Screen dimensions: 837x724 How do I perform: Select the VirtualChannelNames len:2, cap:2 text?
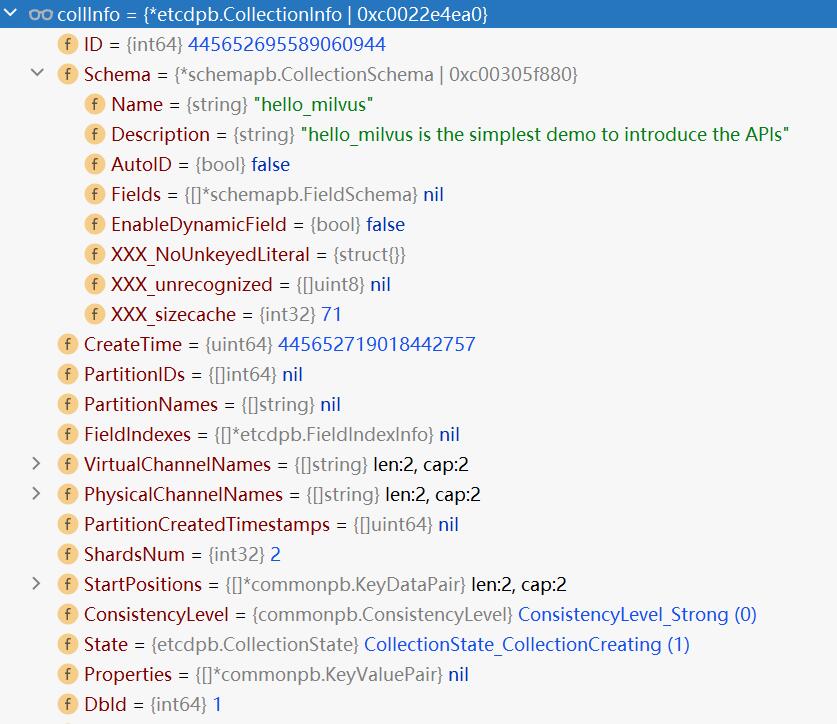point(421,465)
